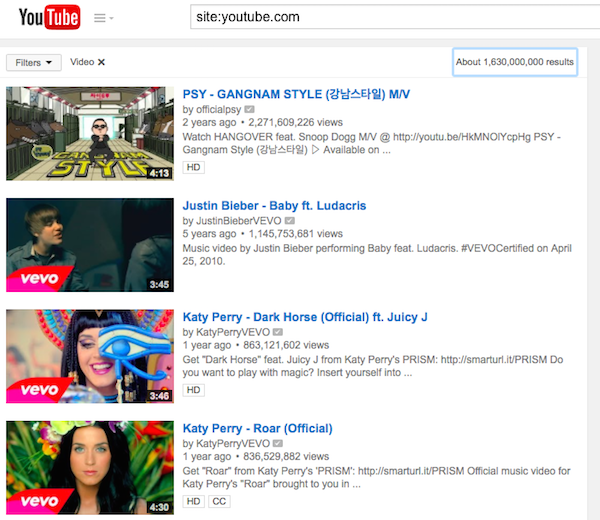This screenshot has height=520, width=600.
Task: Click '863,121,602 views' text
Action: 286,345
